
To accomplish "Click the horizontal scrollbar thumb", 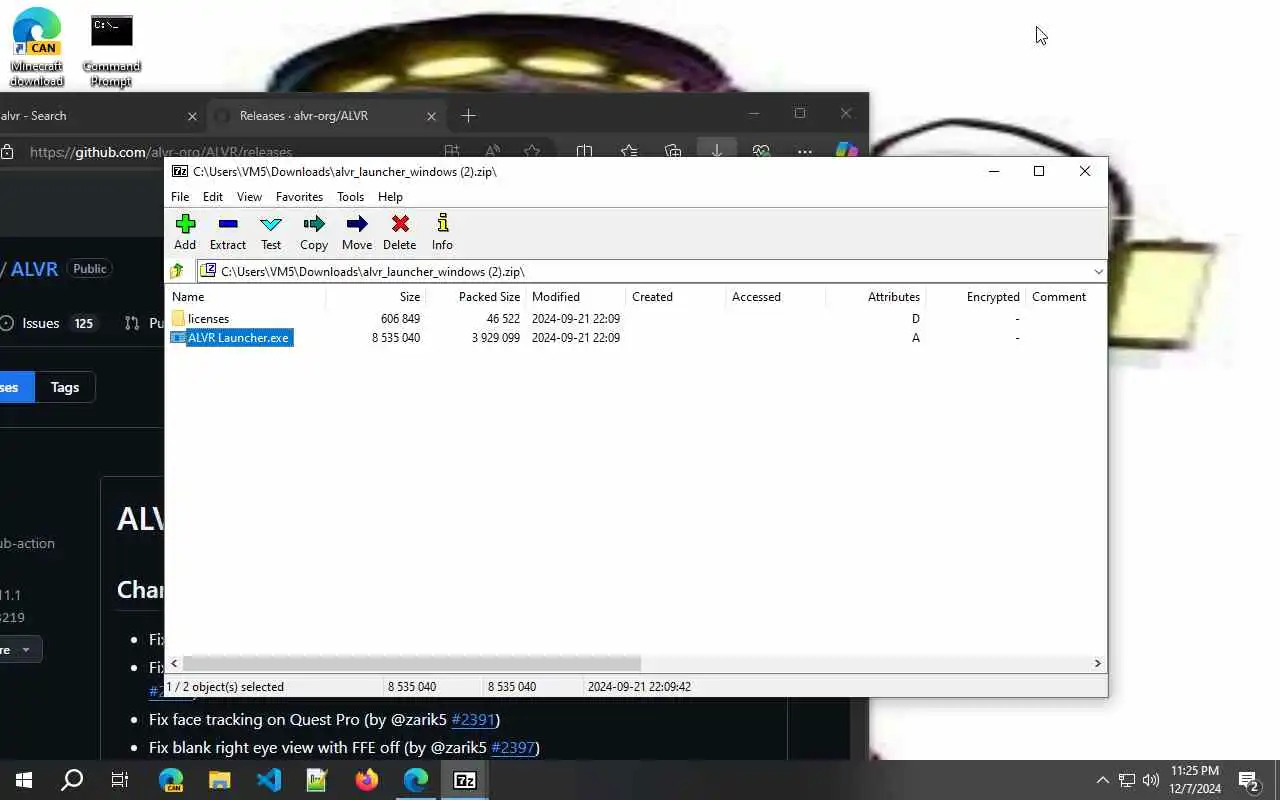I will coord(412,663).
